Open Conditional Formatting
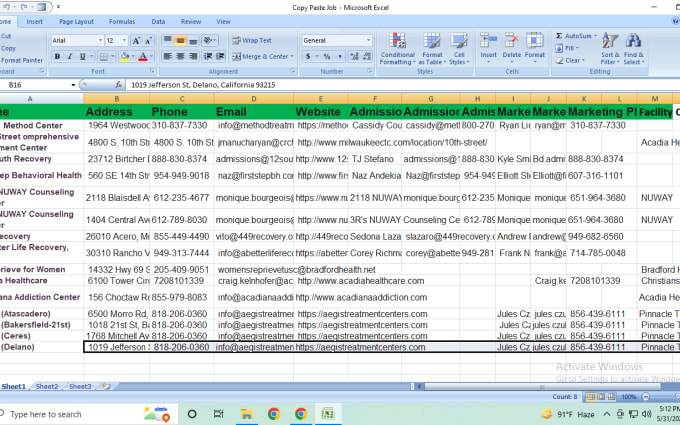Screen dimensions: 680x425 (x=398, y=49)
